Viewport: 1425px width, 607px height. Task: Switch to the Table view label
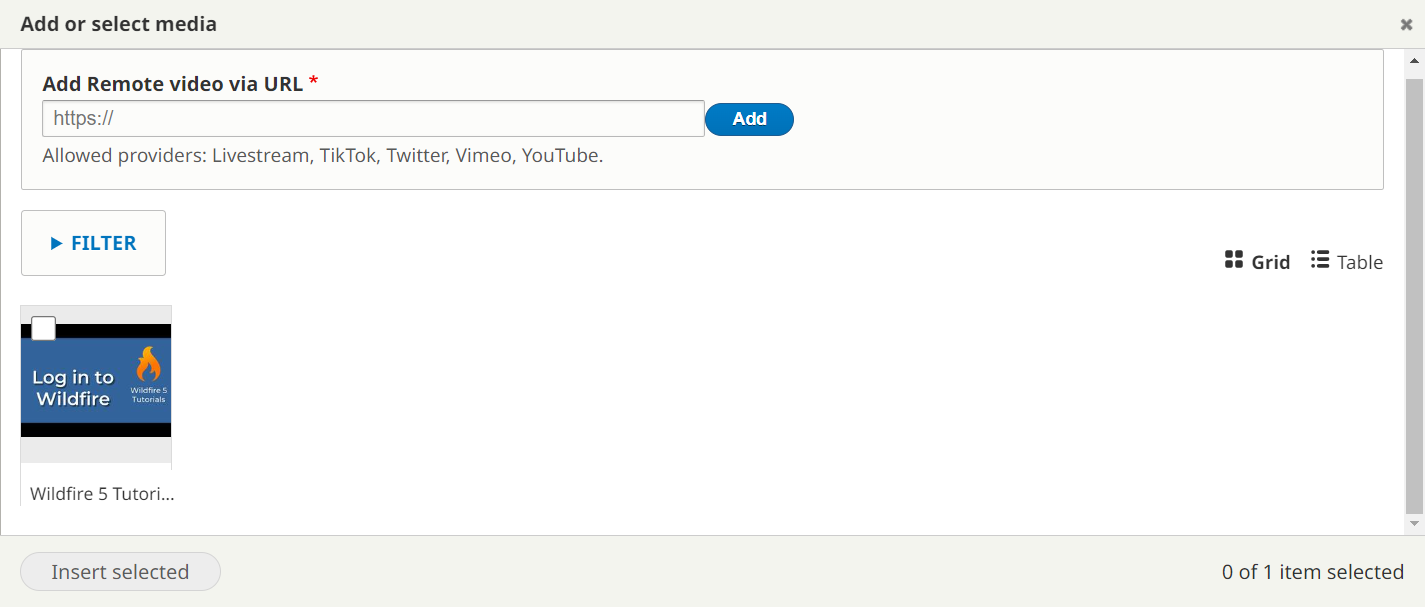point(1359,262)
